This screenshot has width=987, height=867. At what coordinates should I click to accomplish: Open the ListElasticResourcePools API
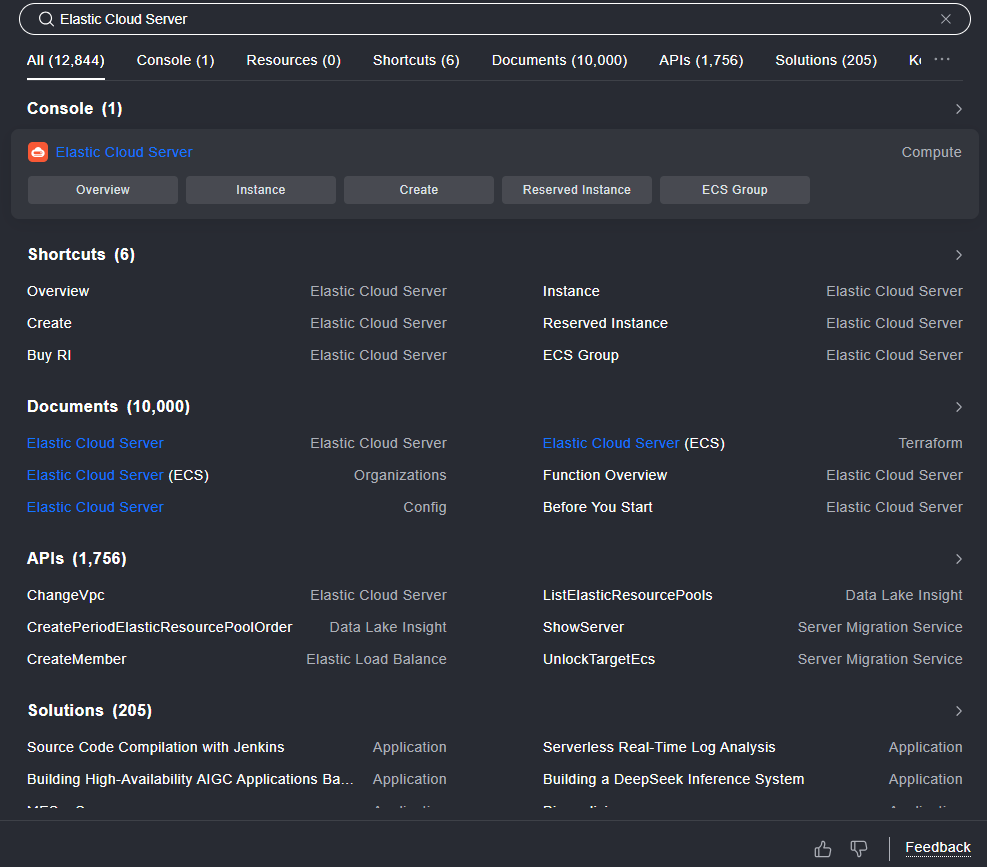click(x=753, y=596)
